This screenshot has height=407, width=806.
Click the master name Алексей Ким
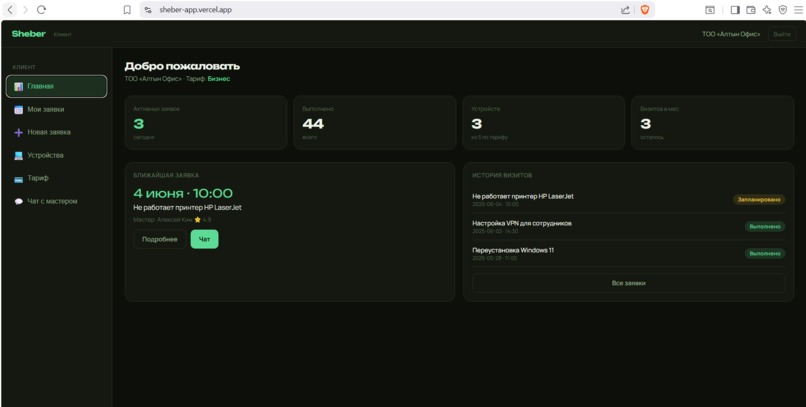tap(175, 220)
